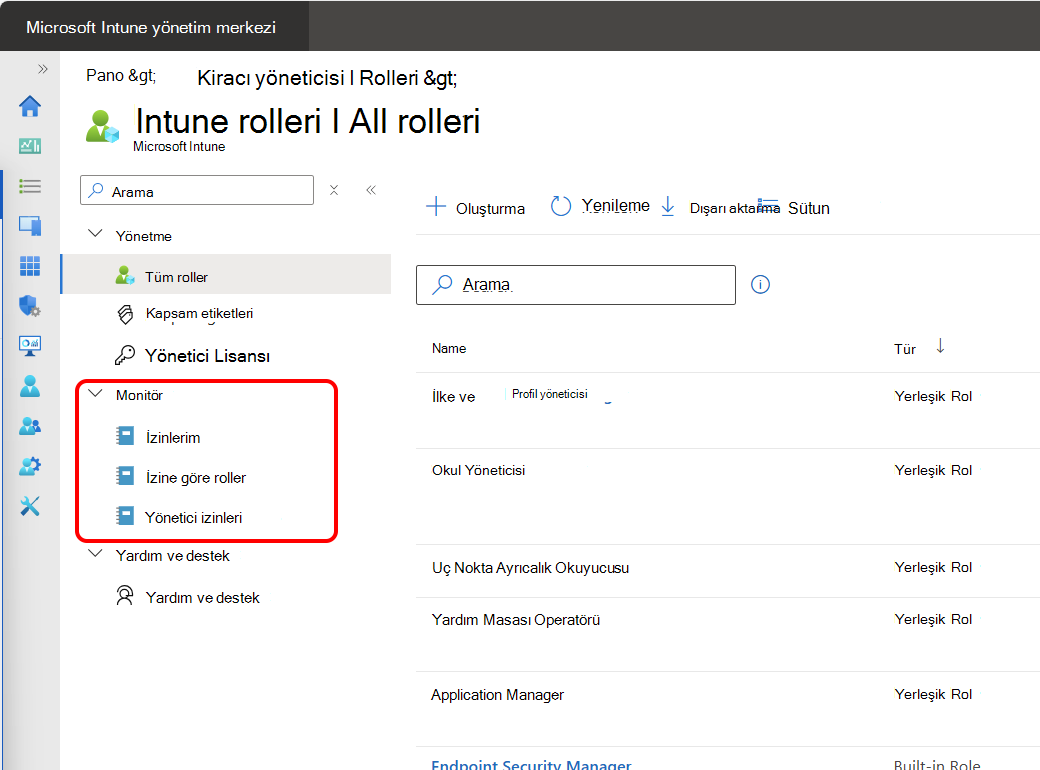Open the İlke ve Profil yöneticisi role
This screenshot has height=770, width=1040.
(509, 396)
